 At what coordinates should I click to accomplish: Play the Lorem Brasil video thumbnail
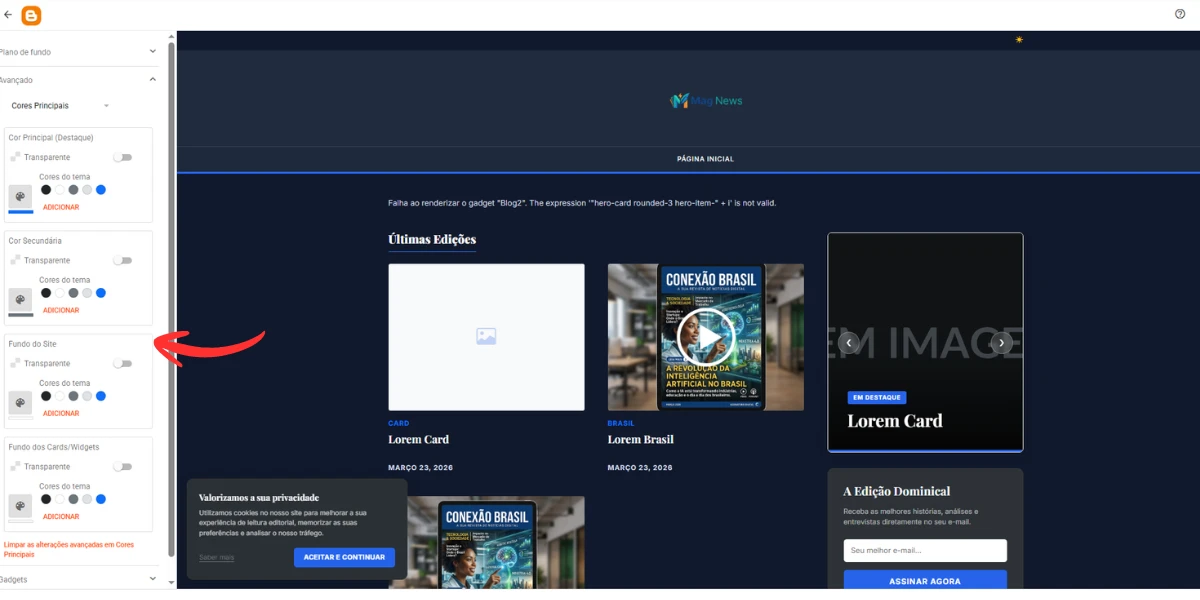[706, 337]
